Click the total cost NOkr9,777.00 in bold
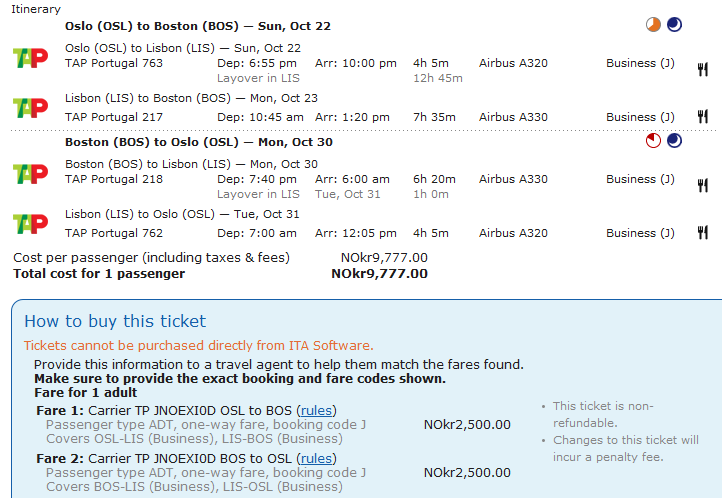This screenshot has height=498, width=722. click(x=379, y=273)
